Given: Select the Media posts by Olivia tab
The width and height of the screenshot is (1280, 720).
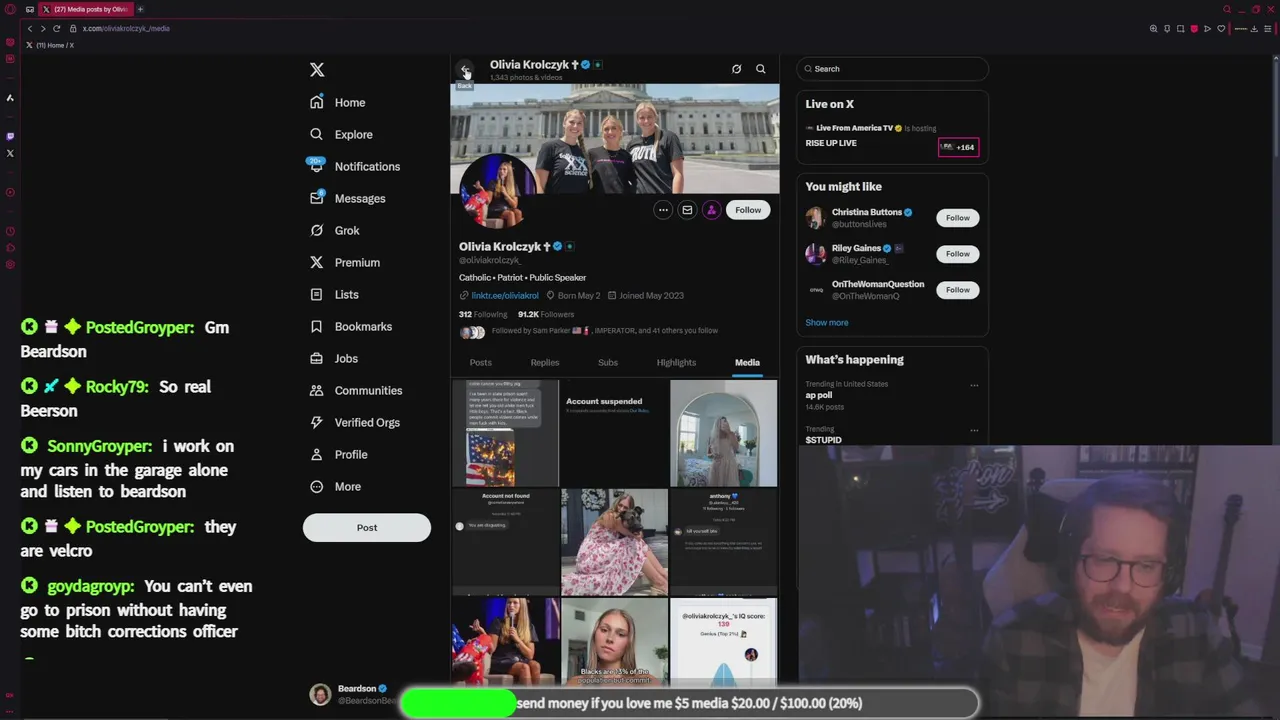Looking at the screenshot, I should [x=85, y=9].
